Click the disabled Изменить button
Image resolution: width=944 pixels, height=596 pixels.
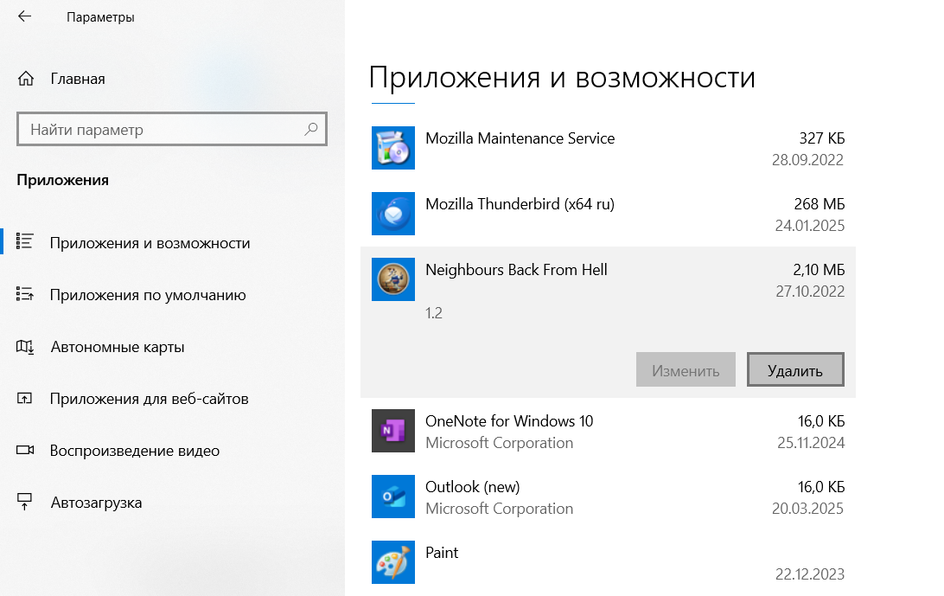tap(686, 370)
